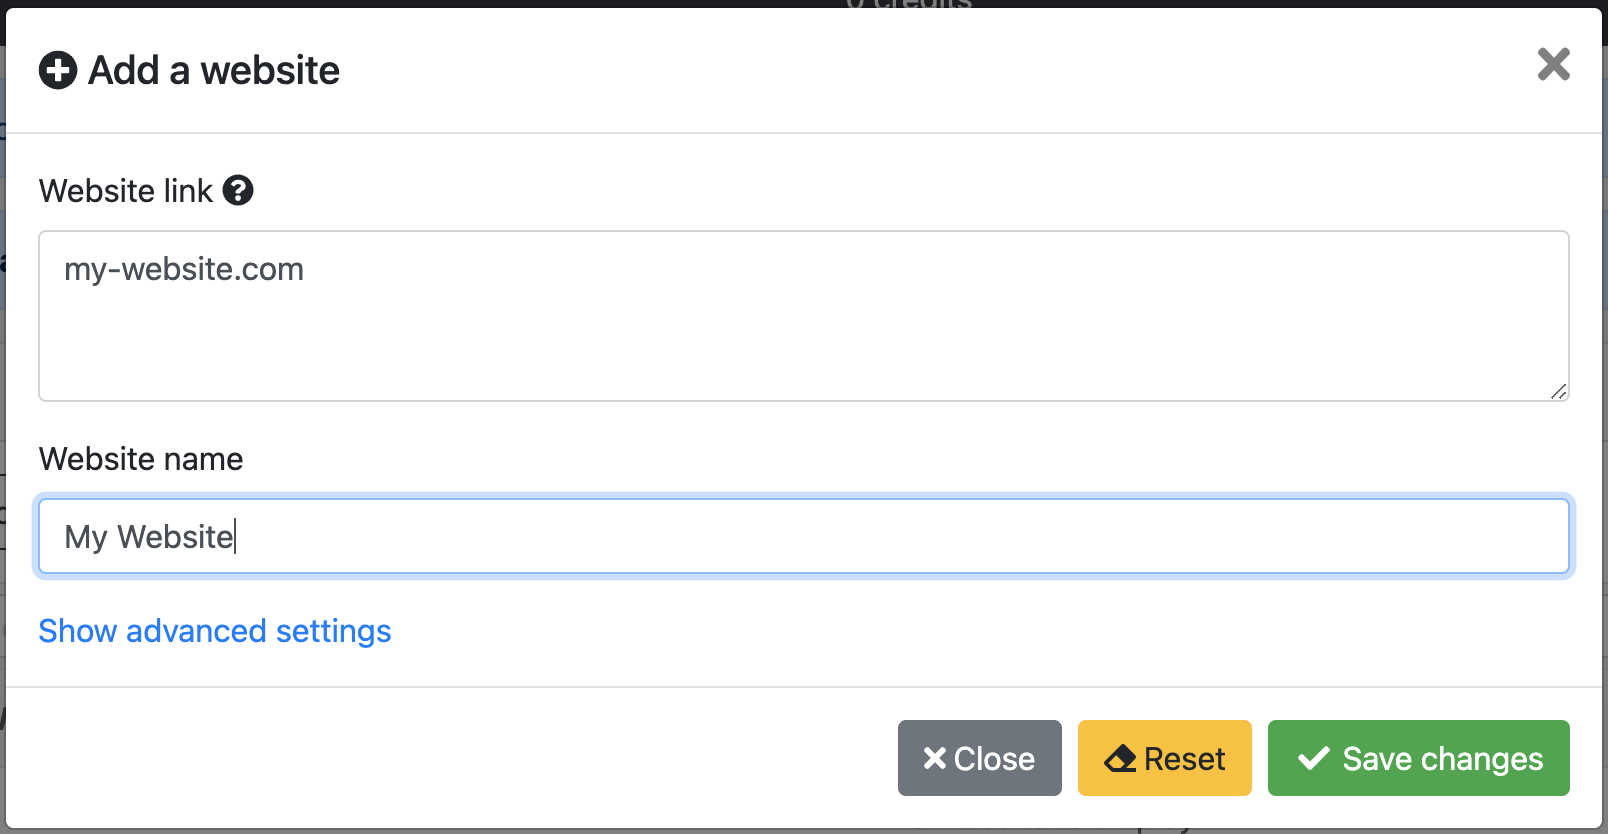Focus the Website name input field

(x=804, y=536)
